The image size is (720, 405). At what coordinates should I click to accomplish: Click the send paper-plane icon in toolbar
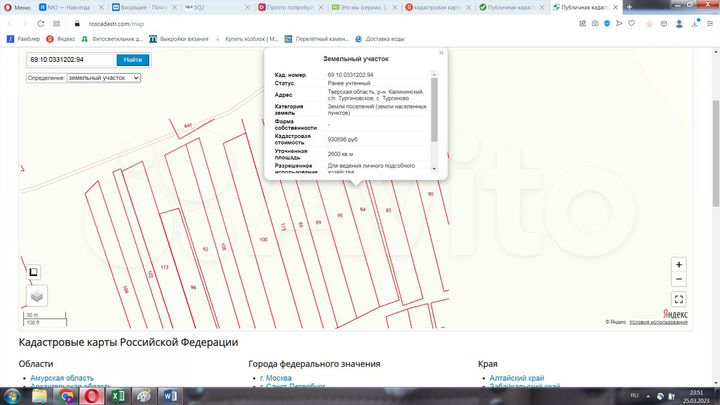(619, 23)
